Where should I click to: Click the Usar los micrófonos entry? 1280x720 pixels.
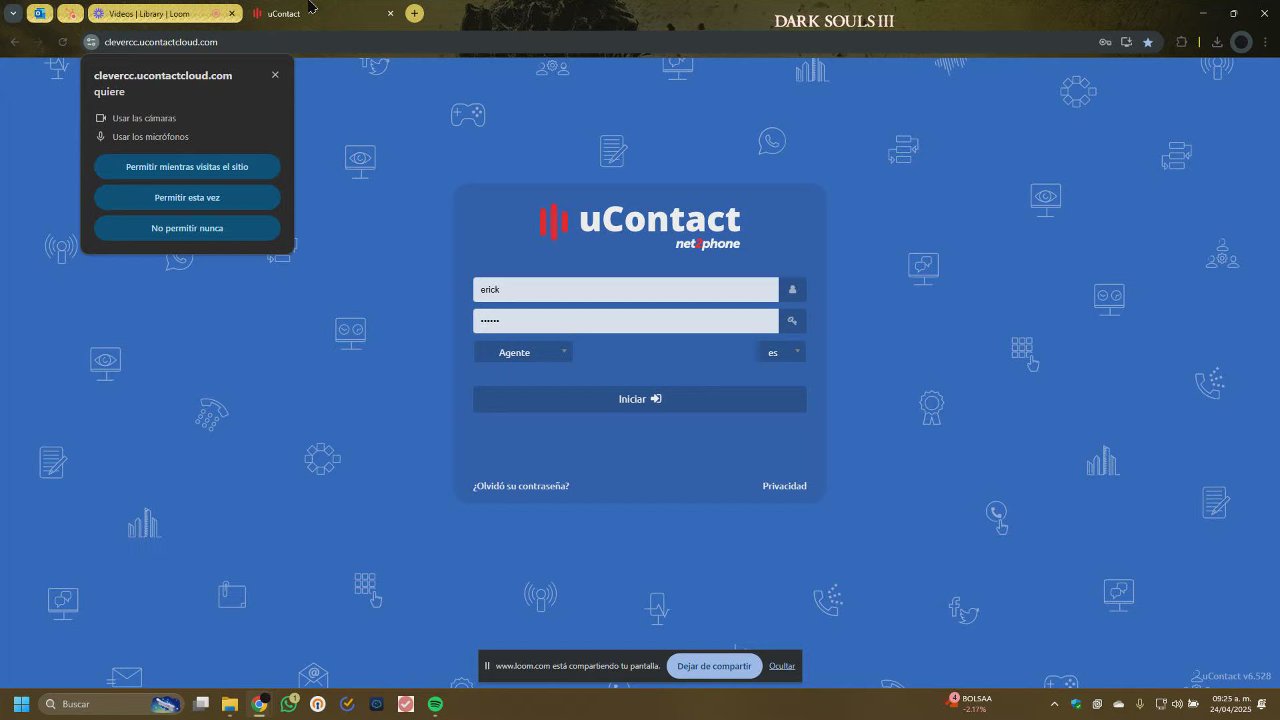click(142, 137)
